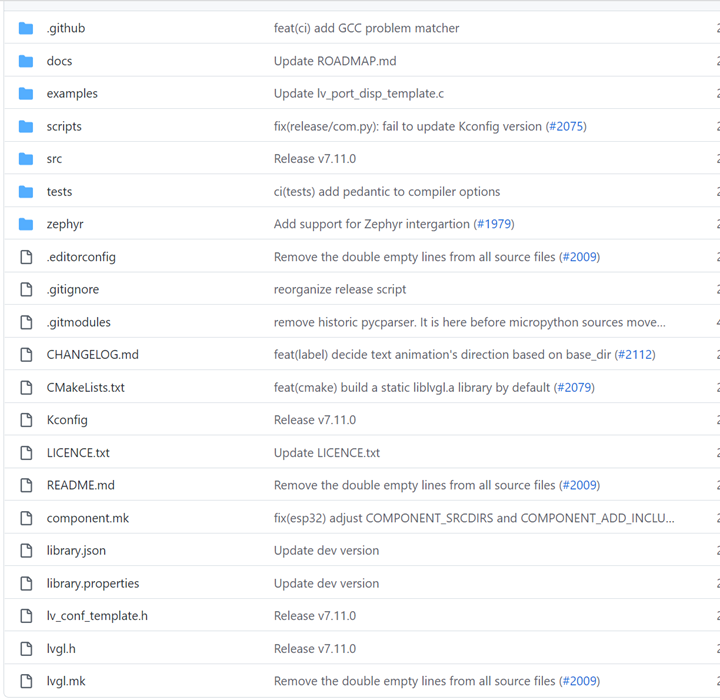Open library.json file
Screen dimensions: 720x700
click(76, 550)
